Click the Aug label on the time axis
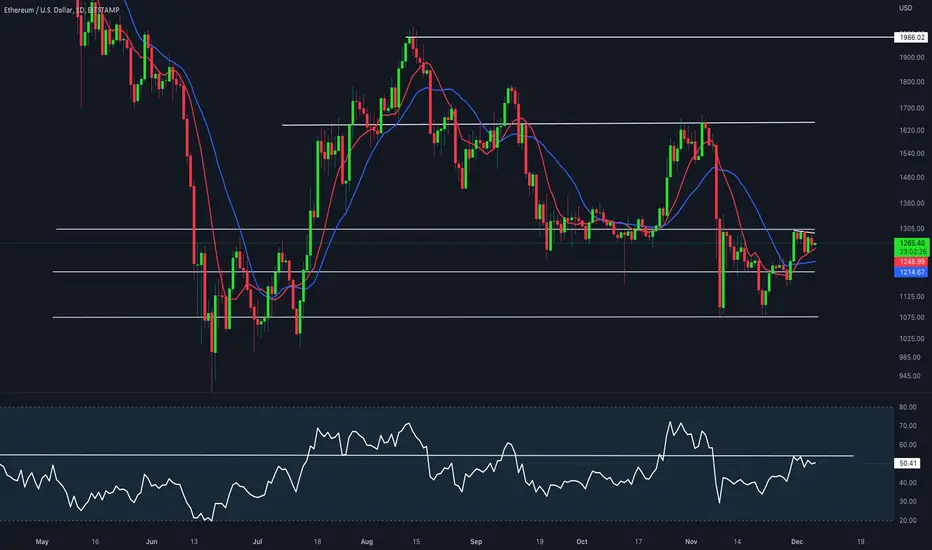Screen dimensions: 932x550 (x=367, y=542)
